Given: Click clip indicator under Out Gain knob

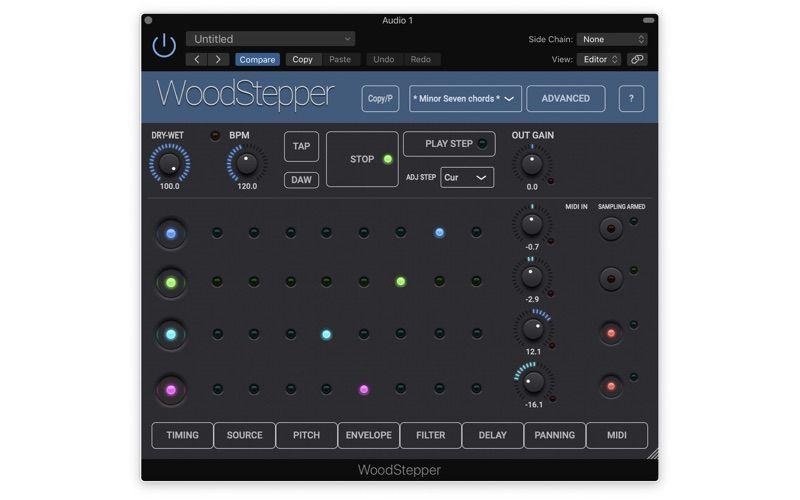Looking at the screenshot, I should [551, 181].
